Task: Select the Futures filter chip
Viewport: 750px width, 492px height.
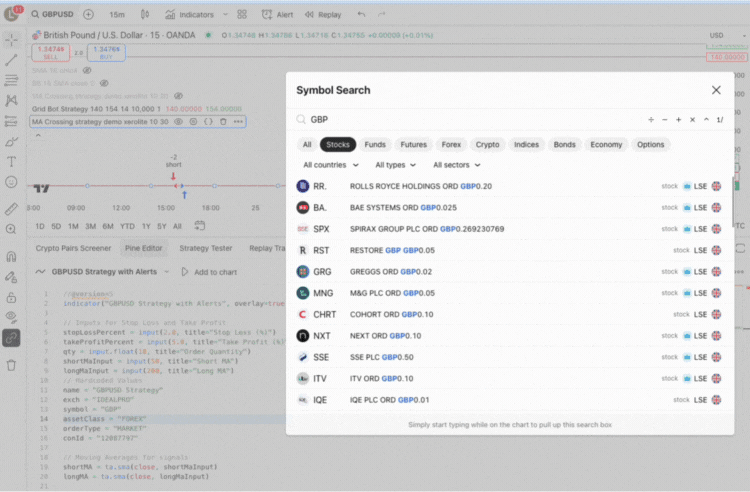Action: click(x=413, y=144)
